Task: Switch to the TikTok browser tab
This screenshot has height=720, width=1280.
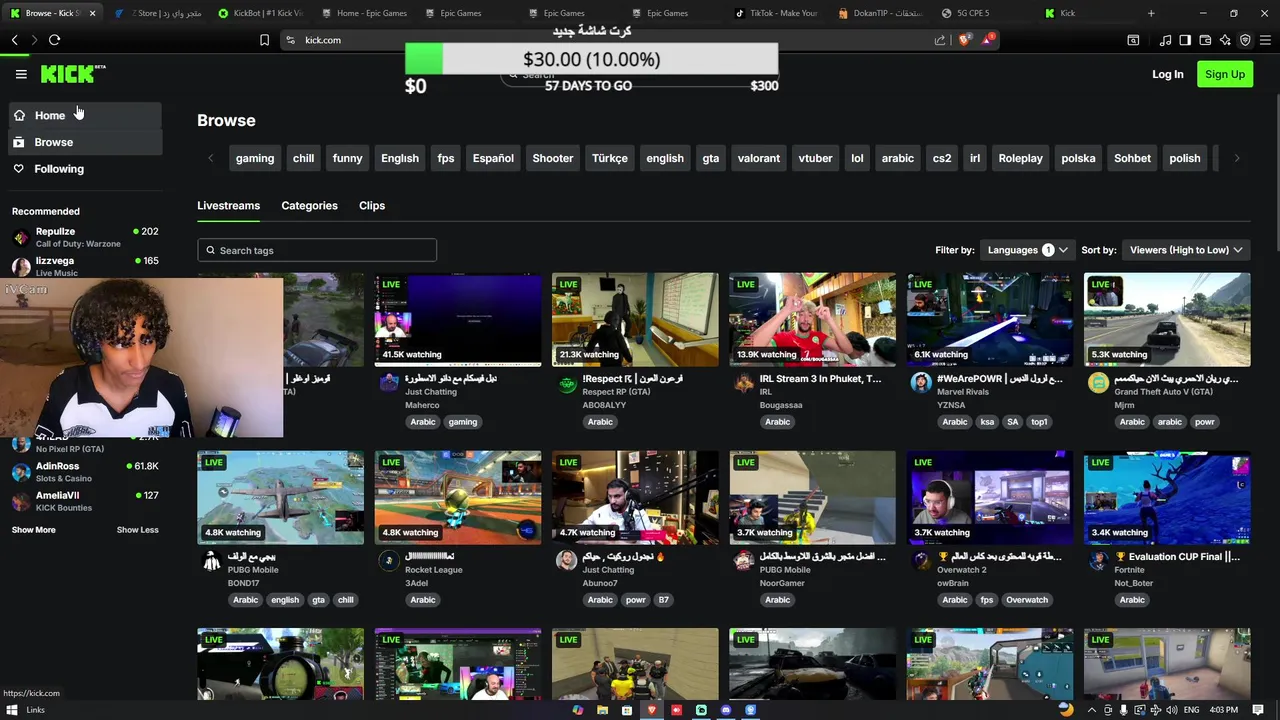Action: (x=777, y=13)
